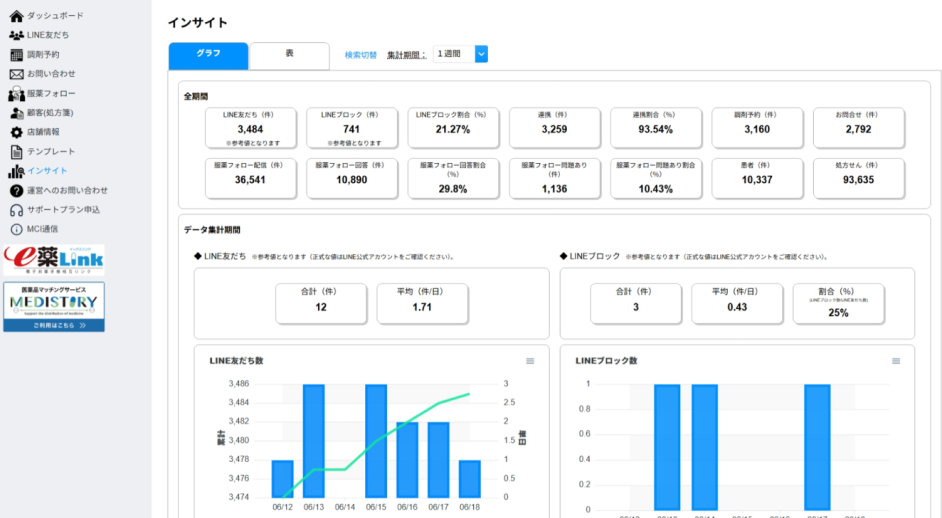Click the テンプレート document icon

[16, 152]
